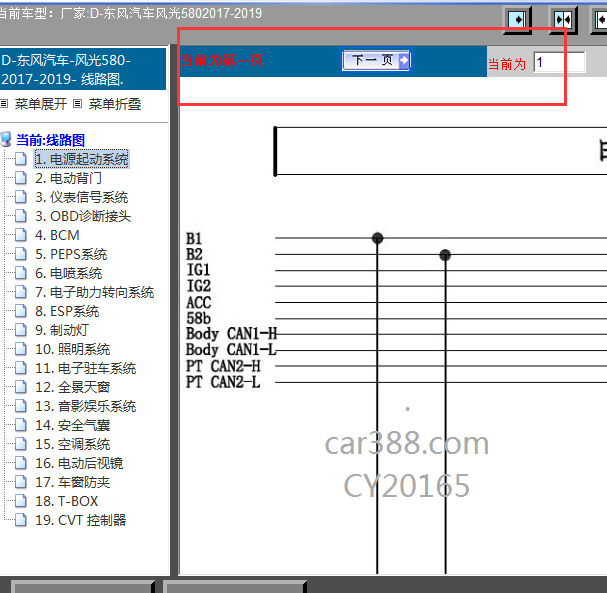Open 7. 电子助力转向系统 diagram
607x593 pixels.
94,292
